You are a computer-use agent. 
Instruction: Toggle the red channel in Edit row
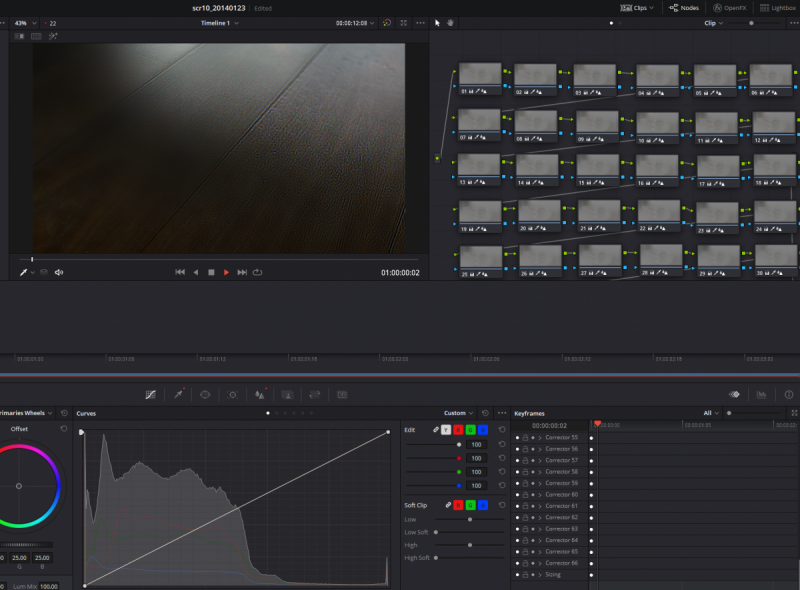pyautogui.click(x=459, y=430)
